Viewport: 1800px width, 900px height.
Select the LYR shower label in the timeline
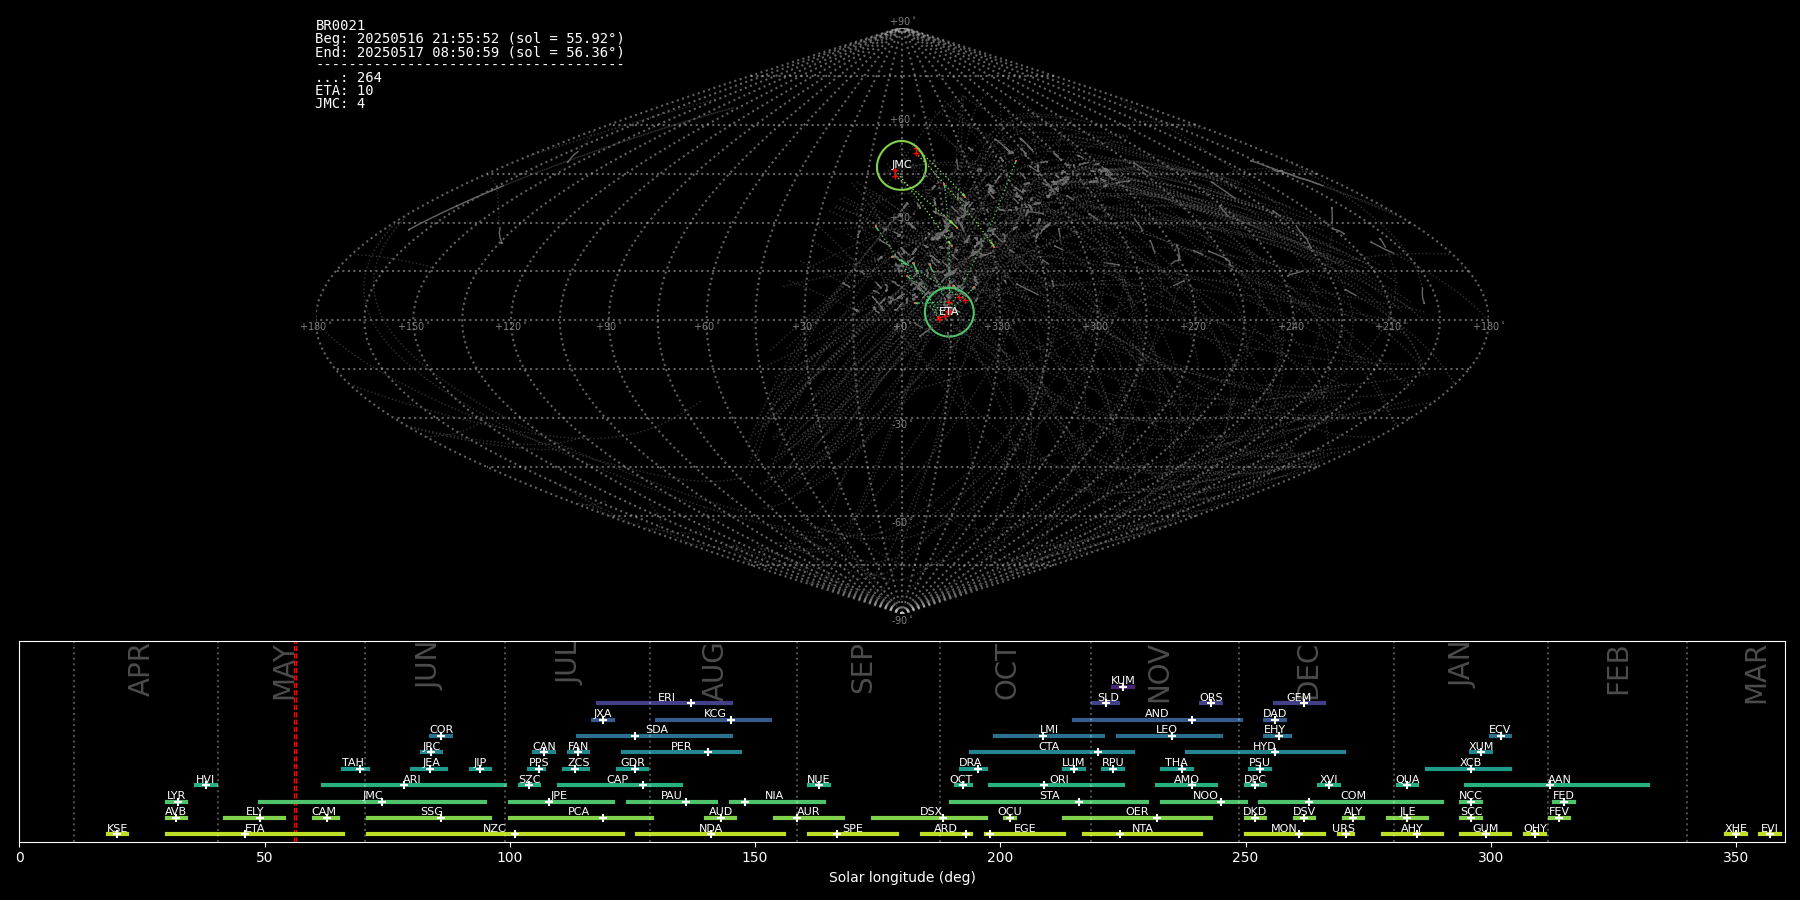click(x=176, y=796)
